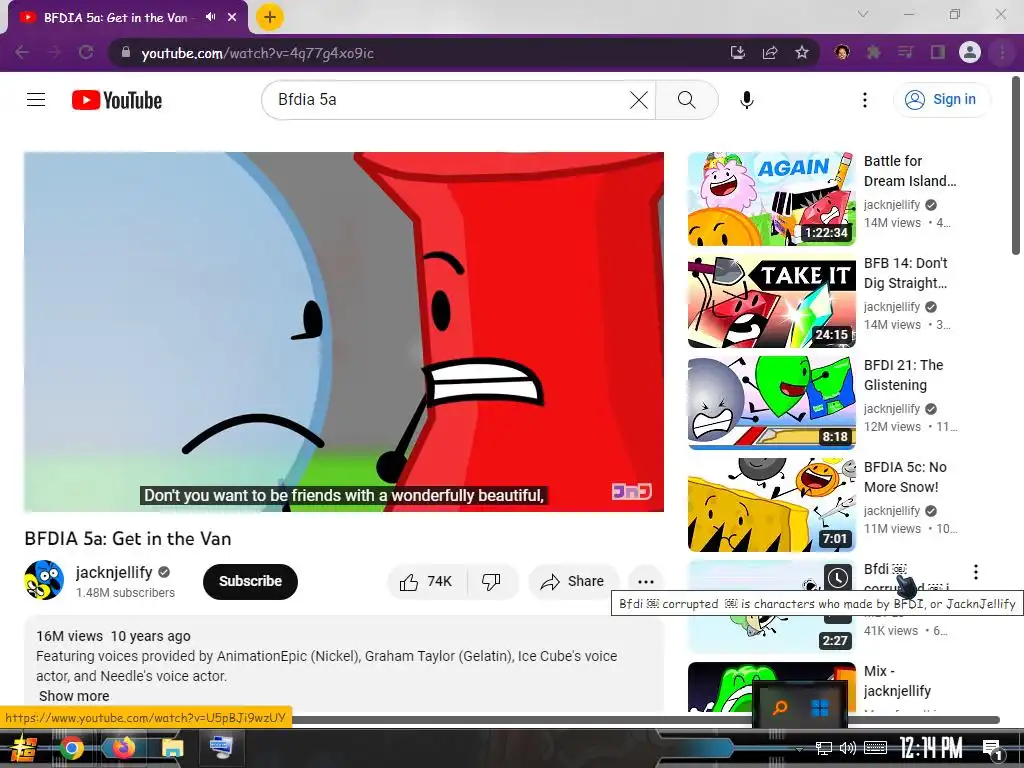Subscribe to jacknjellify channel
Image resolution: width=1024 pixels, height=768 pixels.
tap(250, 581)
